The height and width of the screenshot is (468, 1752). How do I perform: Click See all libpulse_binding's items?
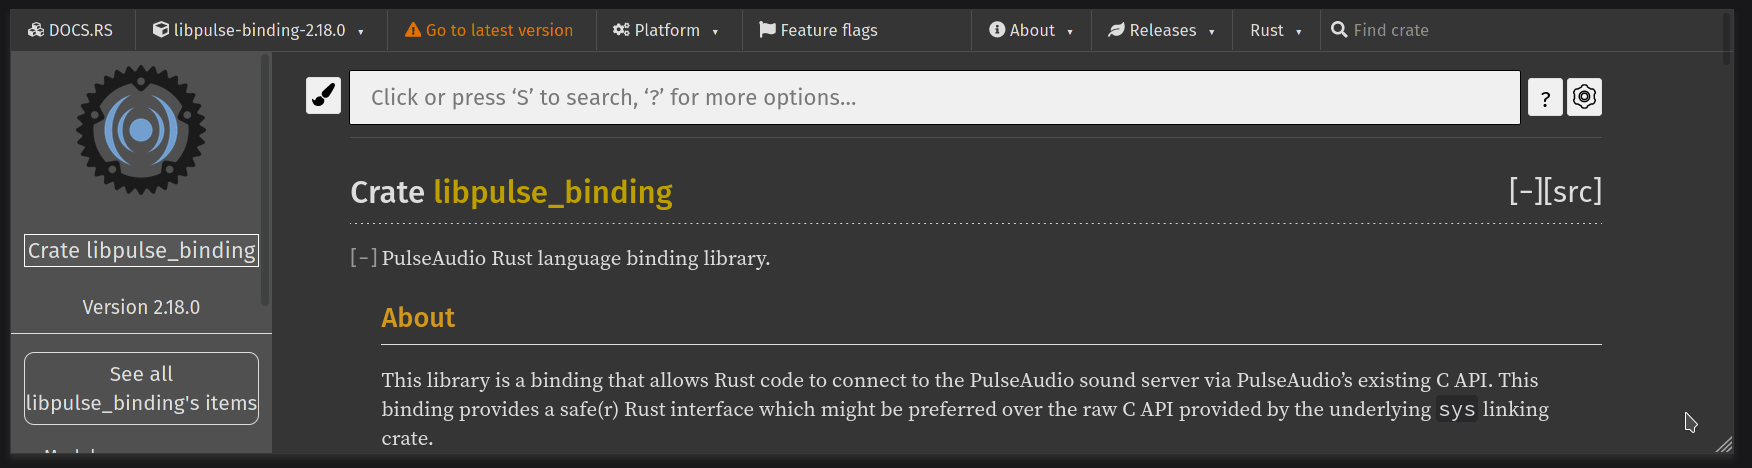tap(141, 388)
